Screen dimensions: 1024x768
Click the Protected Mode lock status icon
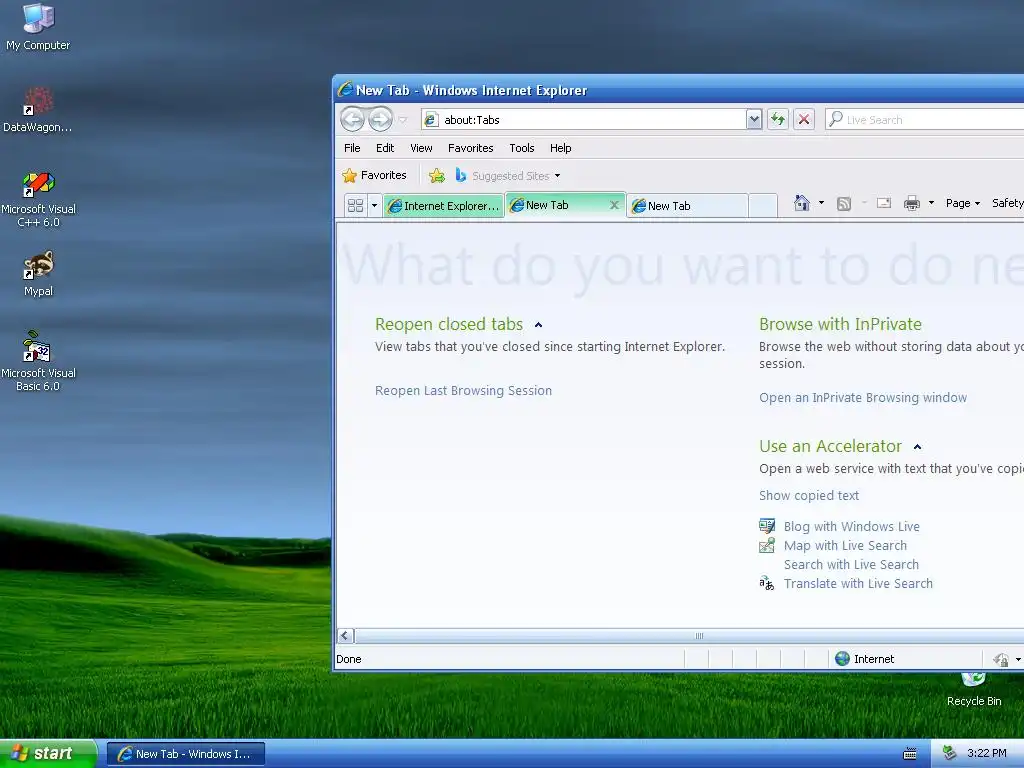(1000, 660)
